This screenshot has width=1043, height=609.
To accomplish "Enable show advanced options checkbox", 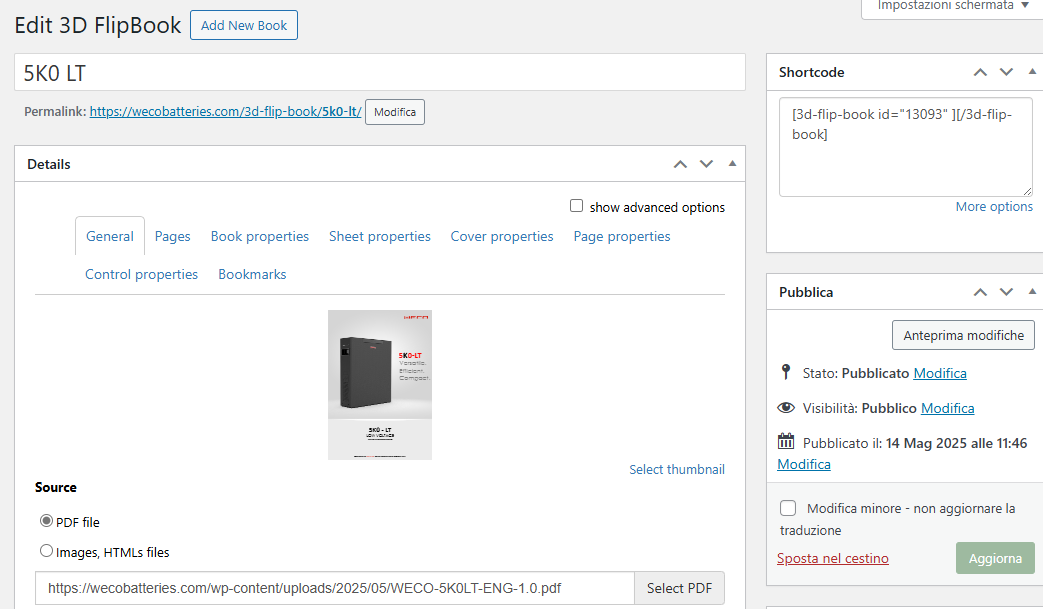I will click(x=577, y=206).
